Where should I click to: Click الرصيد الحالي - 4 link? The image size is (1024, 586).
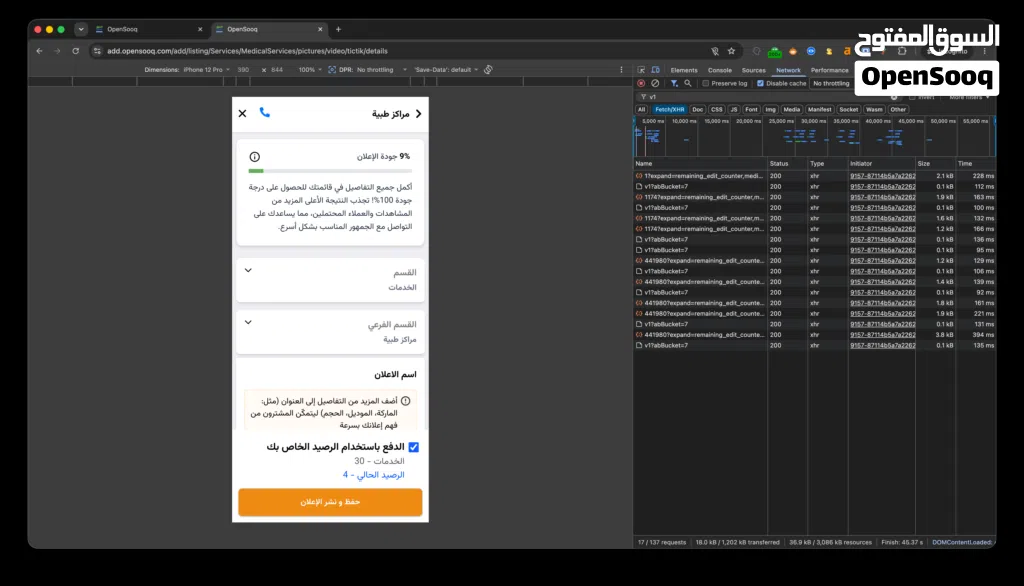click(x=374, y=475)
